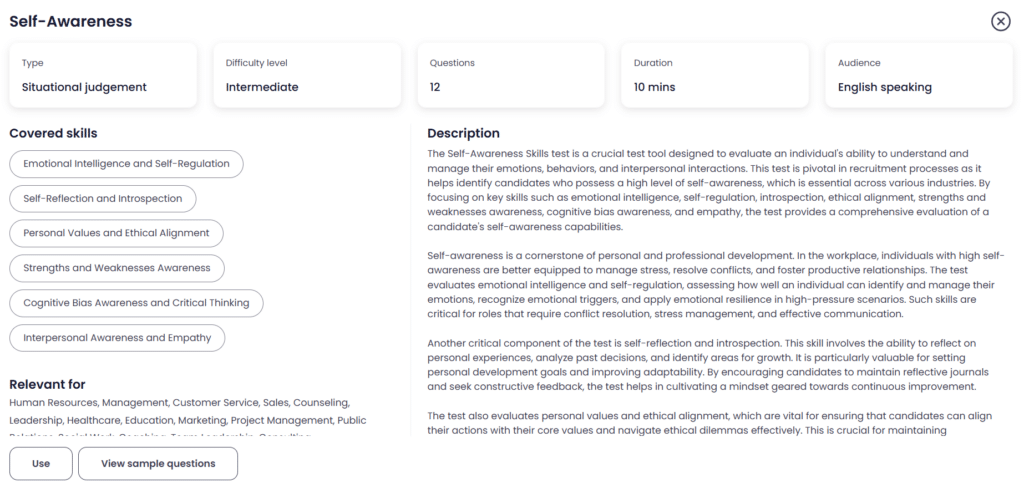Click the Relevant for heading
1024x483 pixels.
click(47, 384)
